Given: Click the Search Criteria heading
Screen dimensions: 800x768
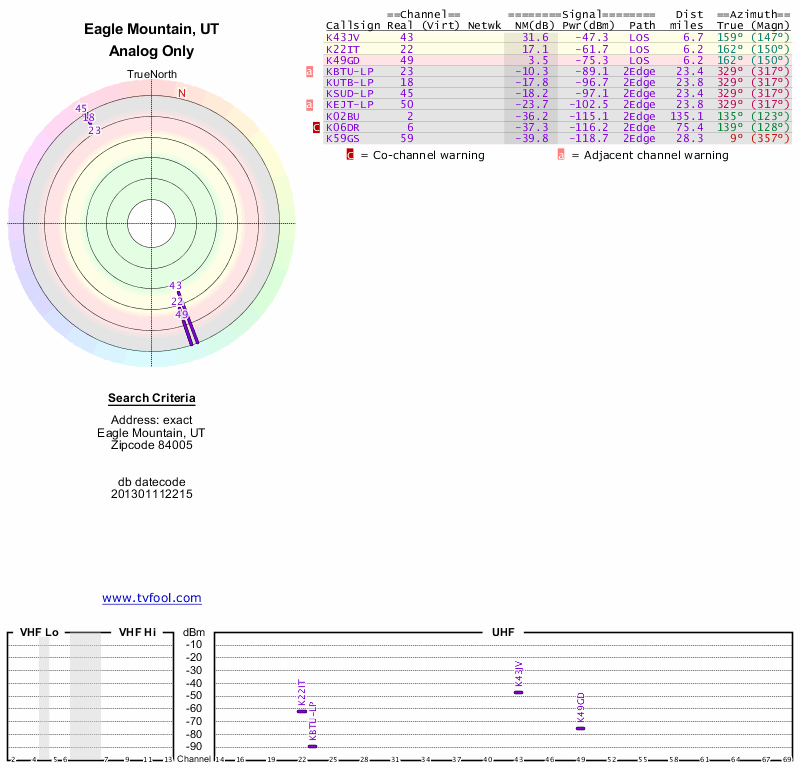Looking at the screenshot, I should pyautogui.click(x=152, y=398).
